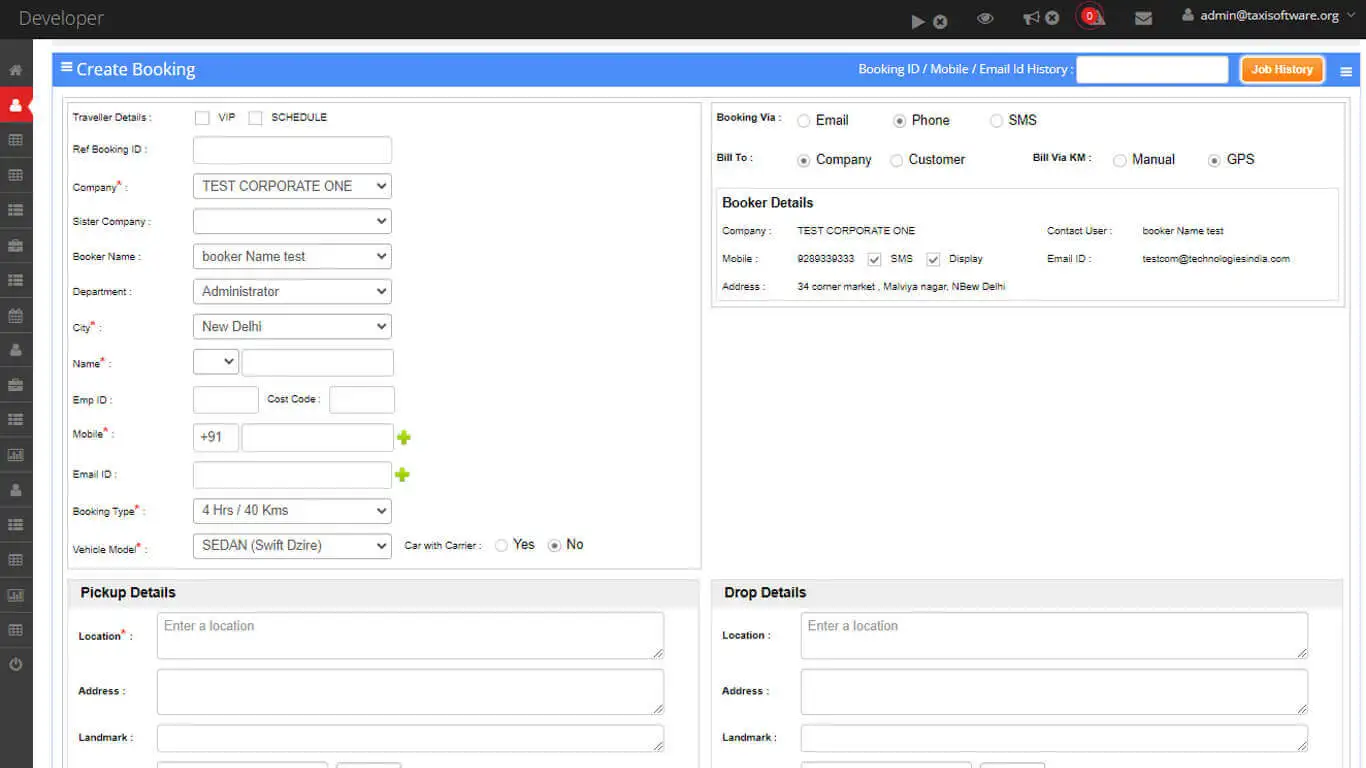The height and width of the screenshot is (768, 1366).
Task: Click the home icon in the sidebar
Action: pyautogui.click(x=15, y=71)
